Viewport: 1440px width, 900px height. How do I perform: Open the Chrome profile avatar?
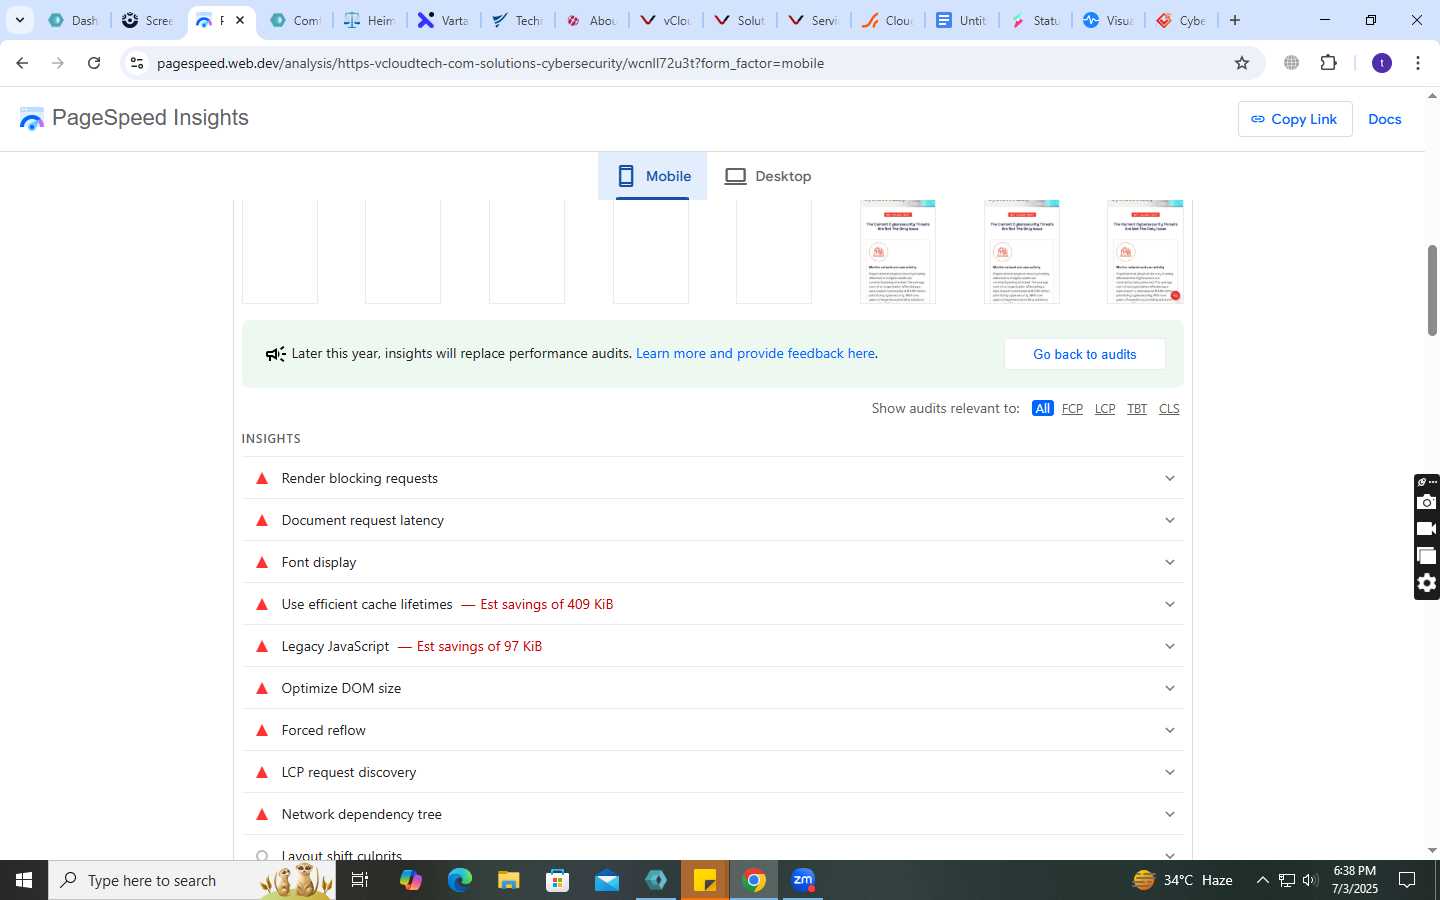pos(1382,63)
